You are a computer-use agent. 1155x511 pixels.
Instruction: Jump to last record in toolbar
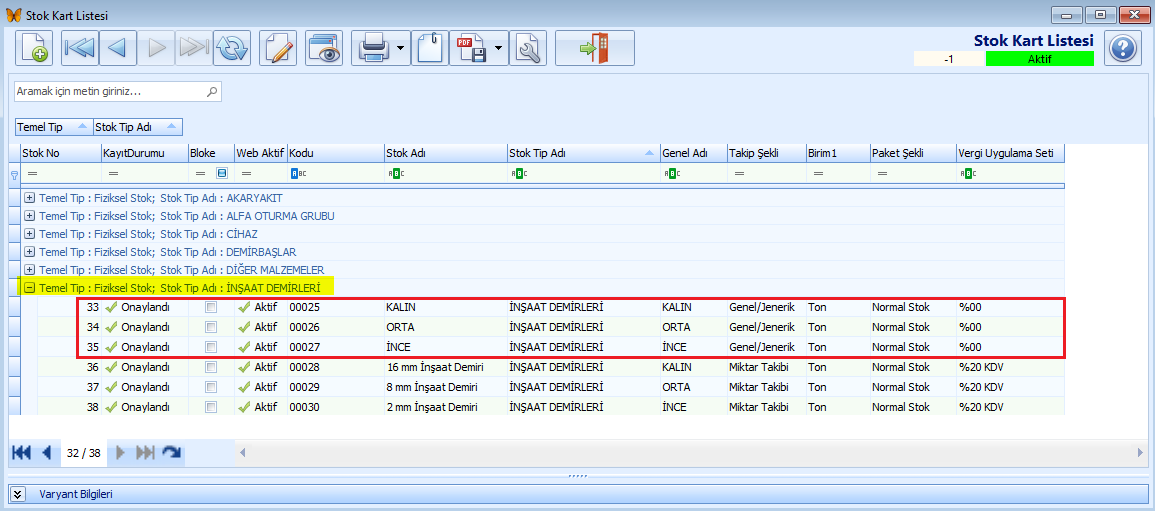(194, 49)
